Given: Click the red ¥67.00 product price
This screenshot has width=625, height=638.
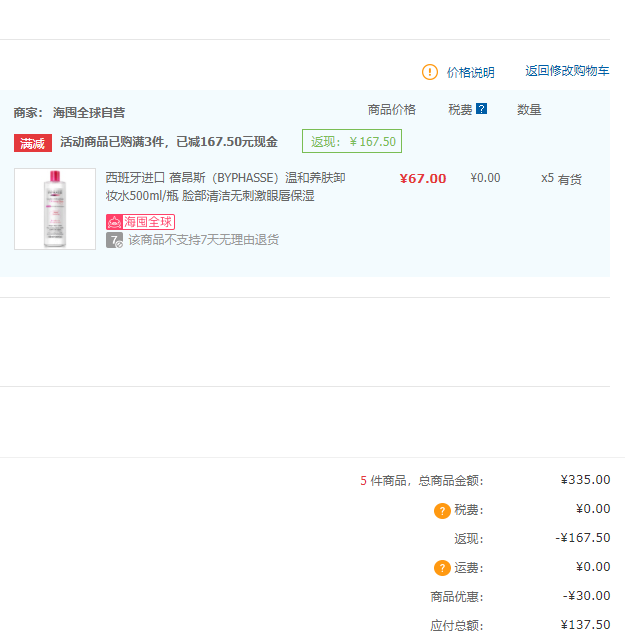Looking at the screenshot, I should click(422, 179).
